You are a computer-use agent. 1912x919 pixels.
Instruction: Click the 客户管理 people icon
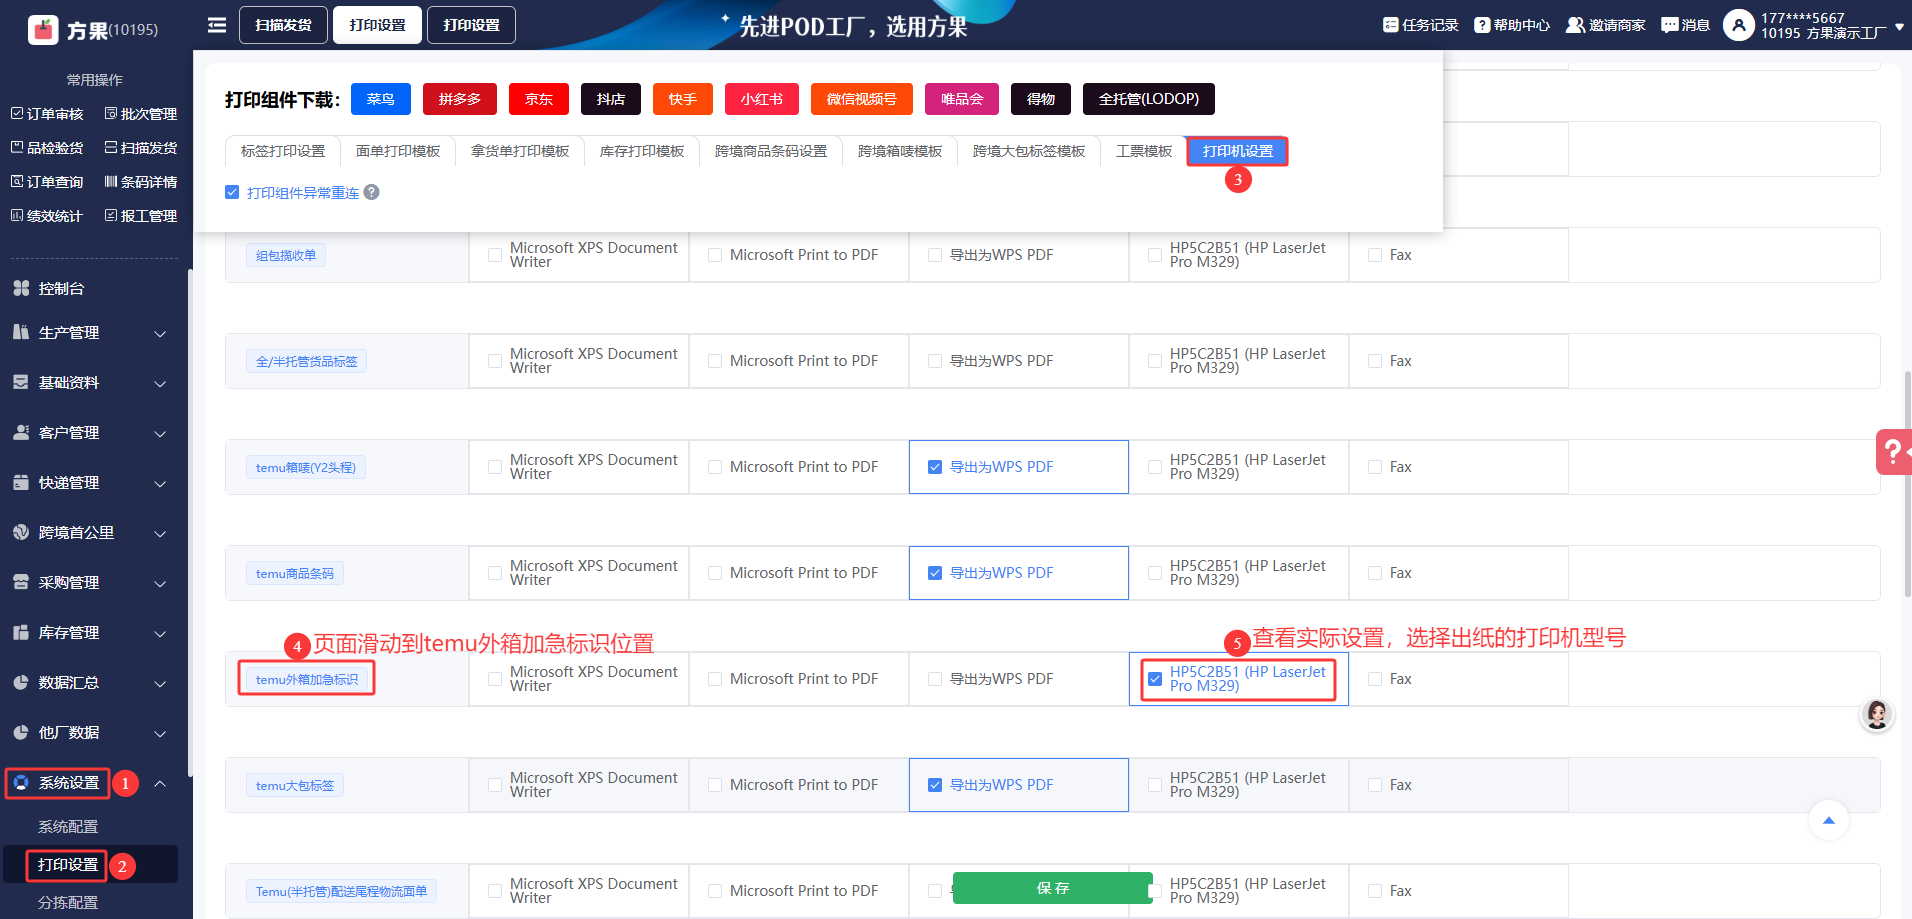click(21, 432)
